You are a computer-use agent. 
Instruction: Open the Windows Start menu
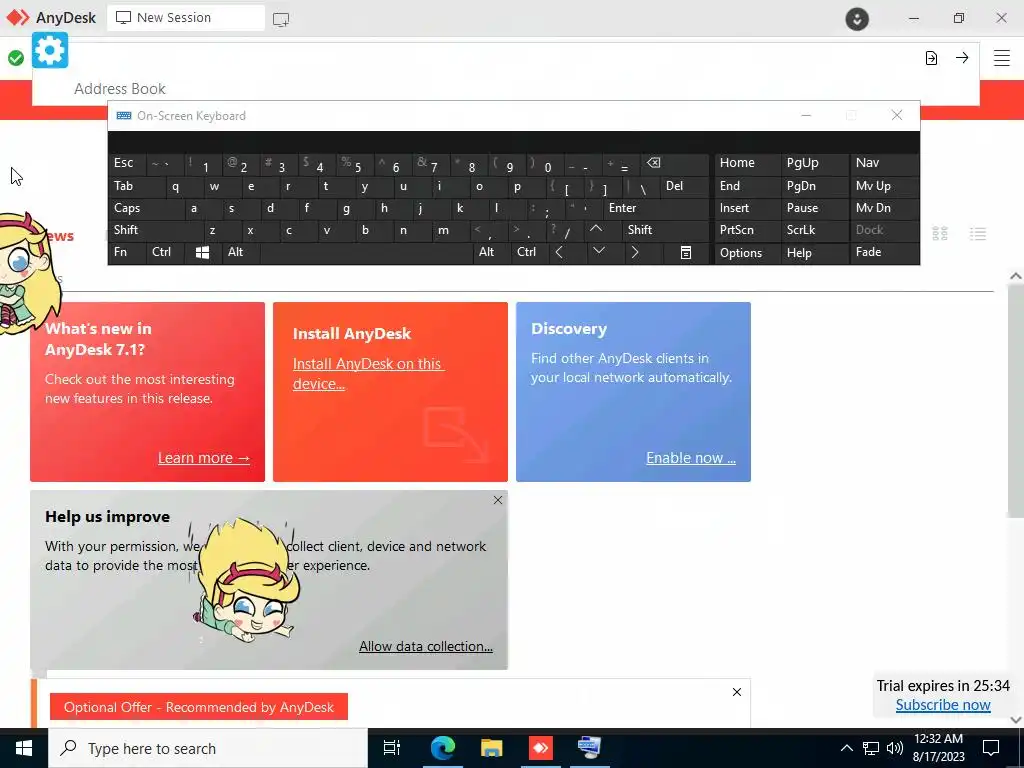point(24,748)
